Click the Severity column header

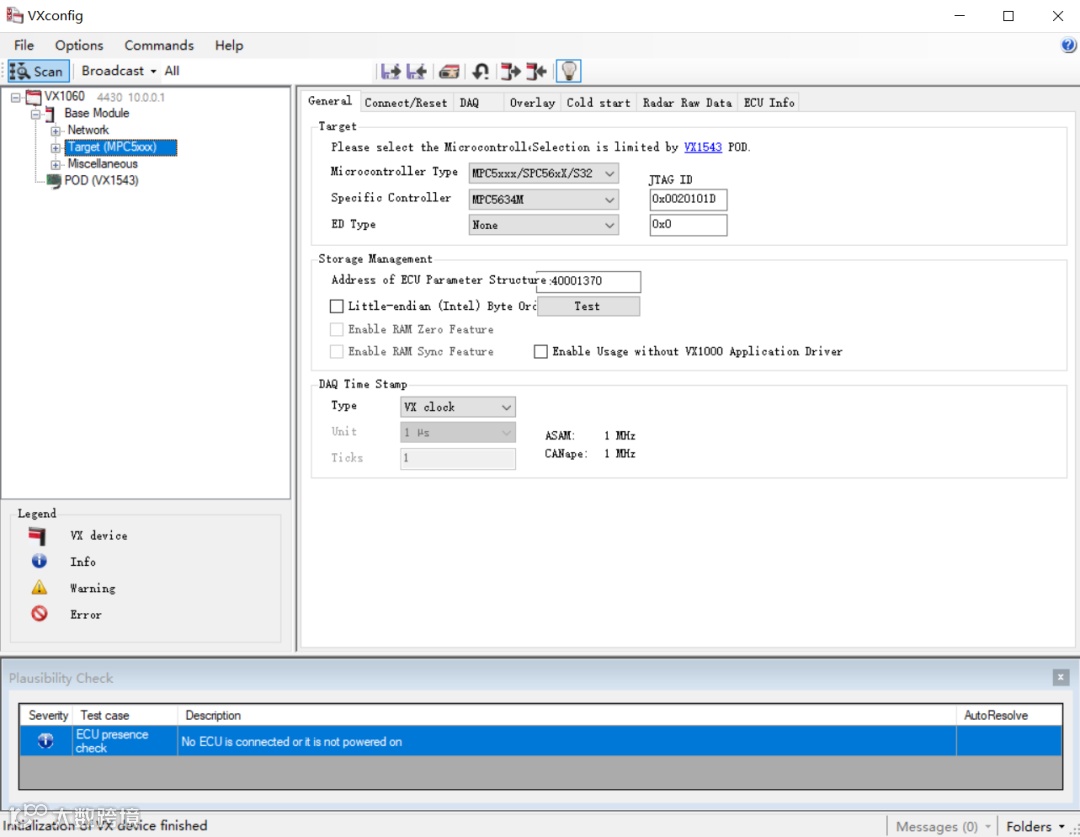coord(48,715)
